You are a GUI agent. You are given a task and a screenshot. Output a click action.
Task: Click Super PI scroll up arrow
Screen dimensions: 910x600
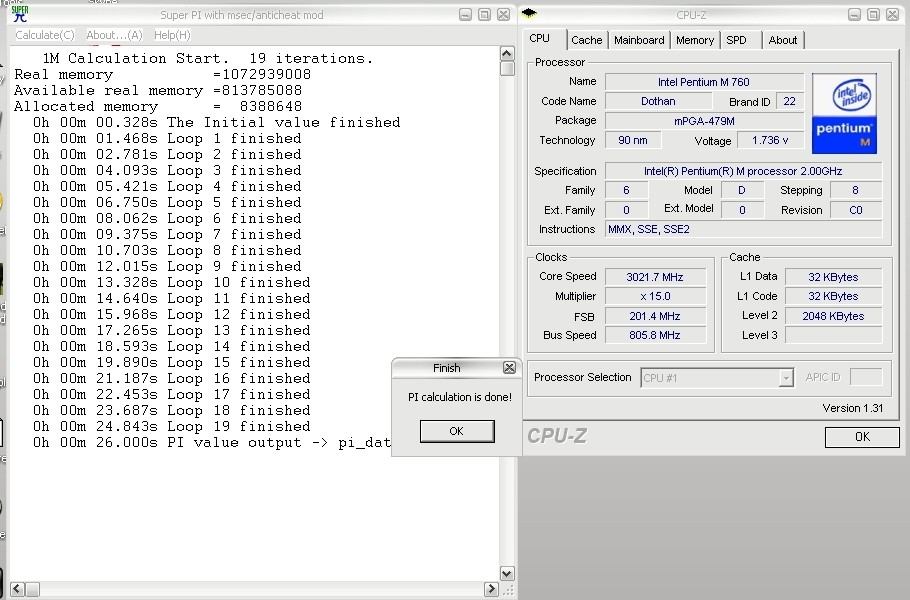pyautogui.click(x=507, y=53)
